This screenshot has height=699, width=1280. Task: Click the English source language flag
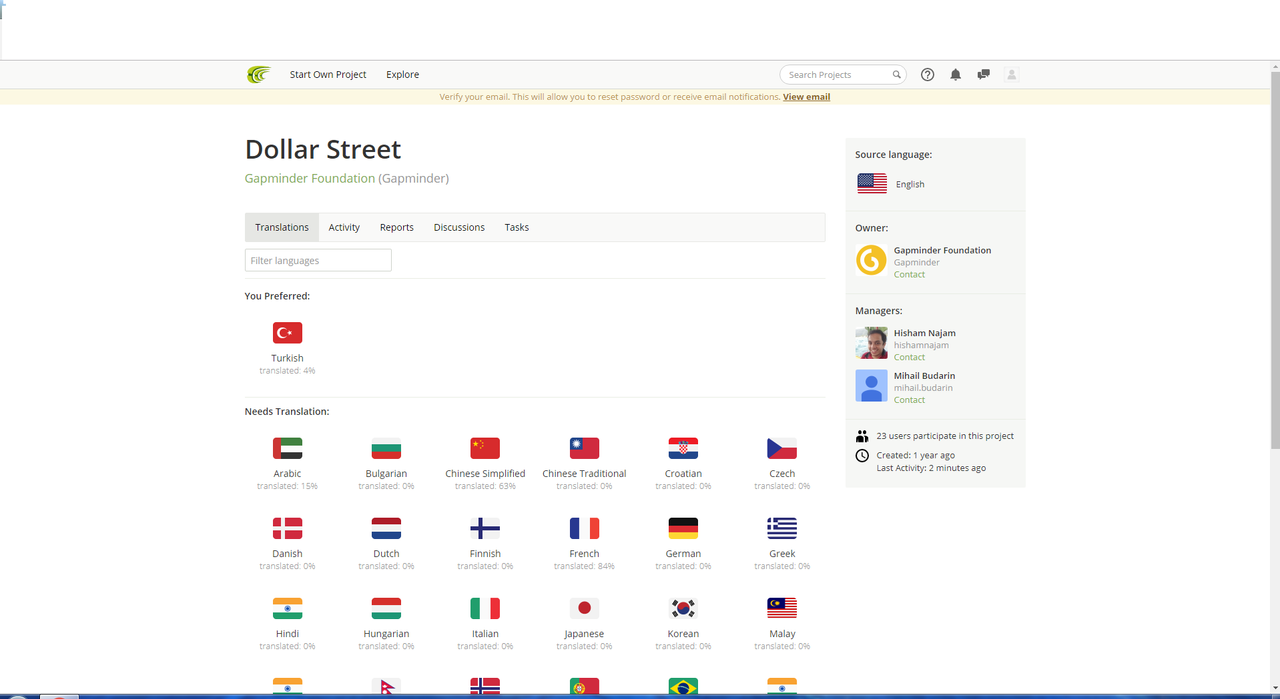872,183
